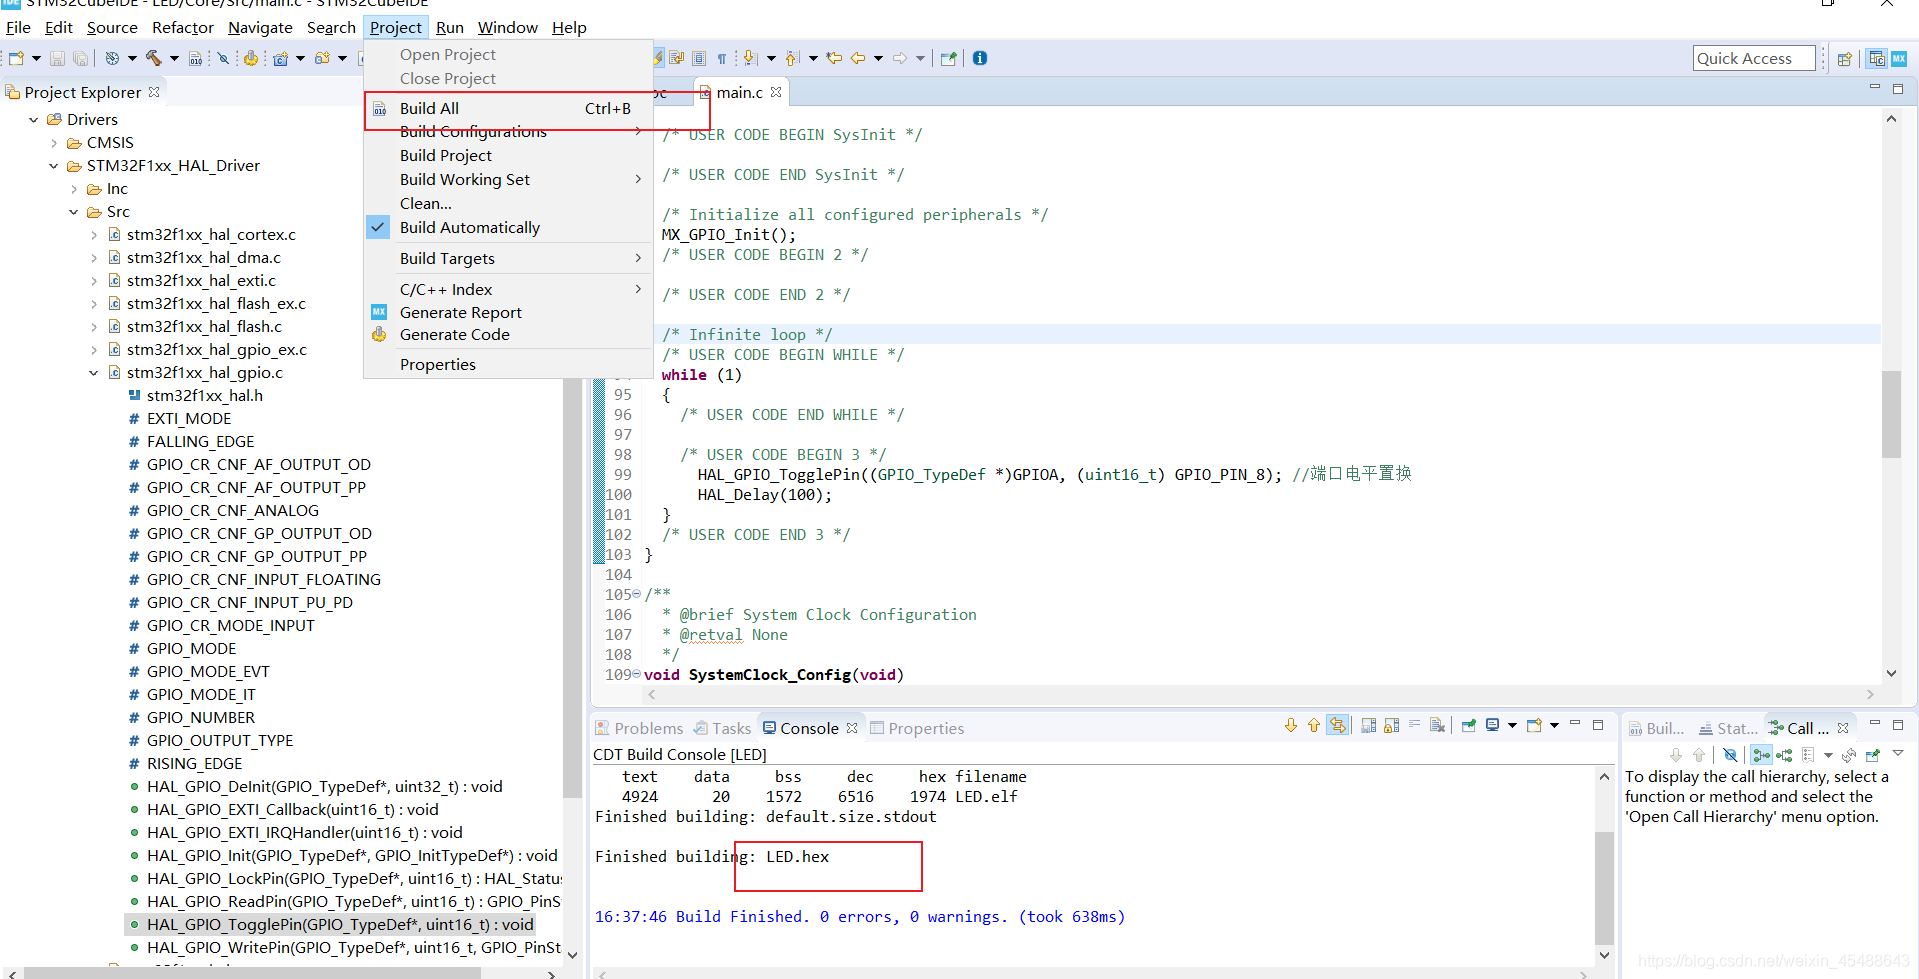Viewport: 1919px width, 979px height.
Task: Click the Open Console icon
Action: click(1534, 726)
